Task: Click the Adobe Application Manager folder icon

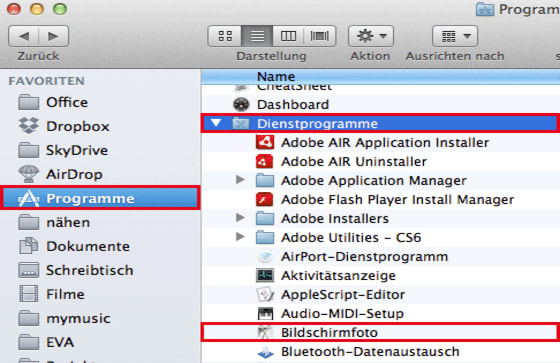Action: click(x=265, y=180)
